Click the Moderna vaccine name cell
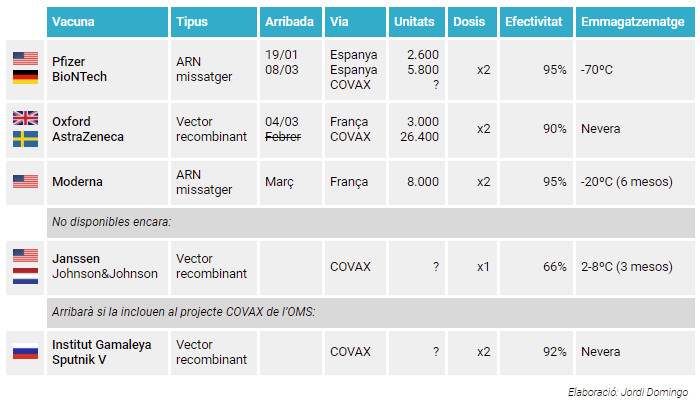700x407 pixels. click(x=108, y=182)
